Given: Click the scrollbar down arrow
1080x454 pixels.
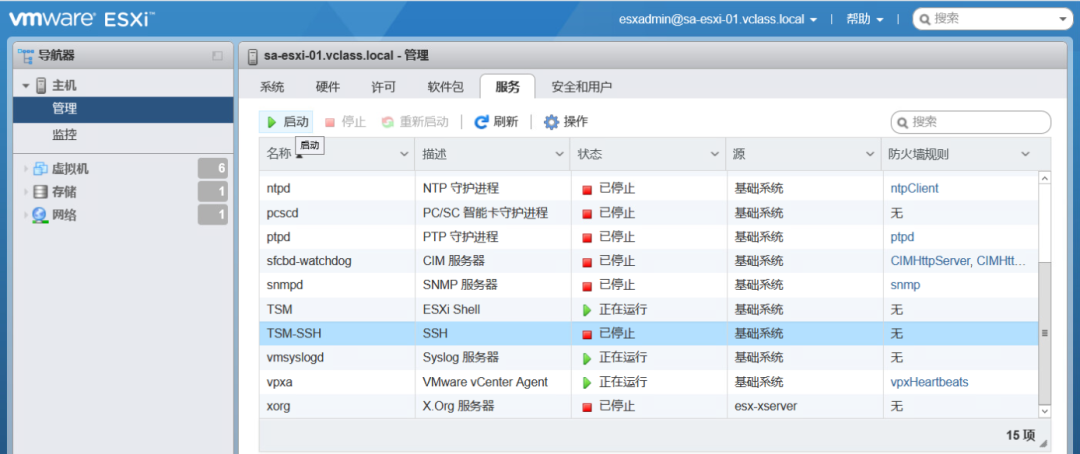Looking at the screenshot, I should coord(1044,411).
